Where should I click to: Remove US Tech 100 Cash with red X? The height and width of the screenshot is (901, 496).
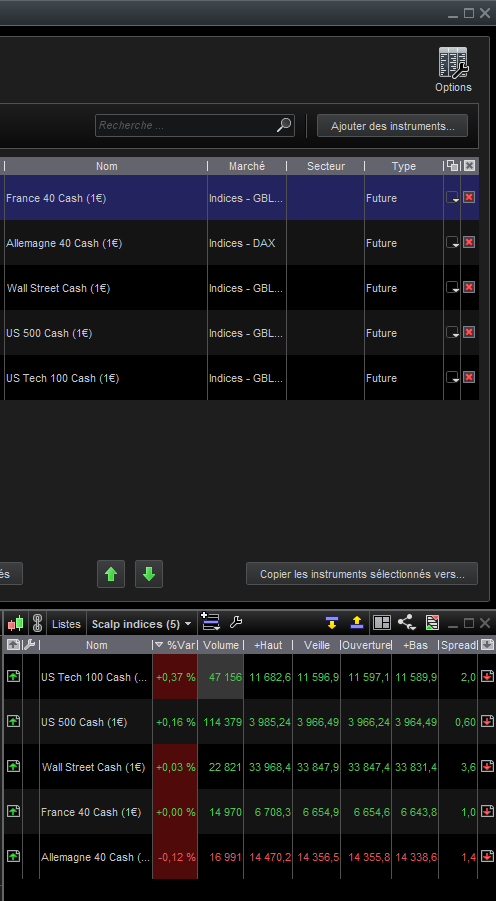tap(469, 377)
